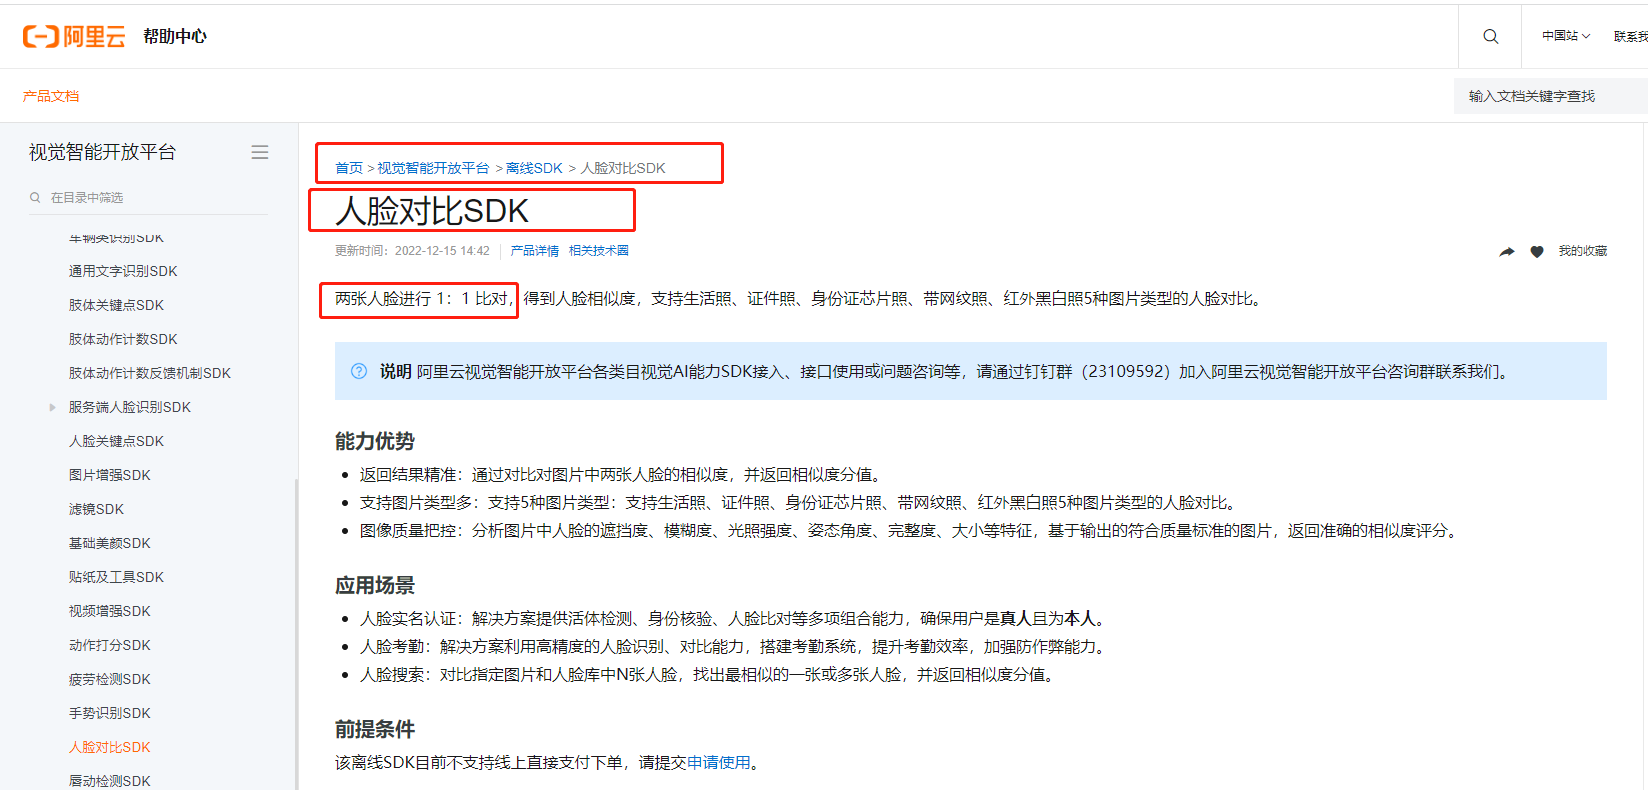Open the 产品详情 link
The height and width of the screenshot is (790, 1648).
point(535,251)
